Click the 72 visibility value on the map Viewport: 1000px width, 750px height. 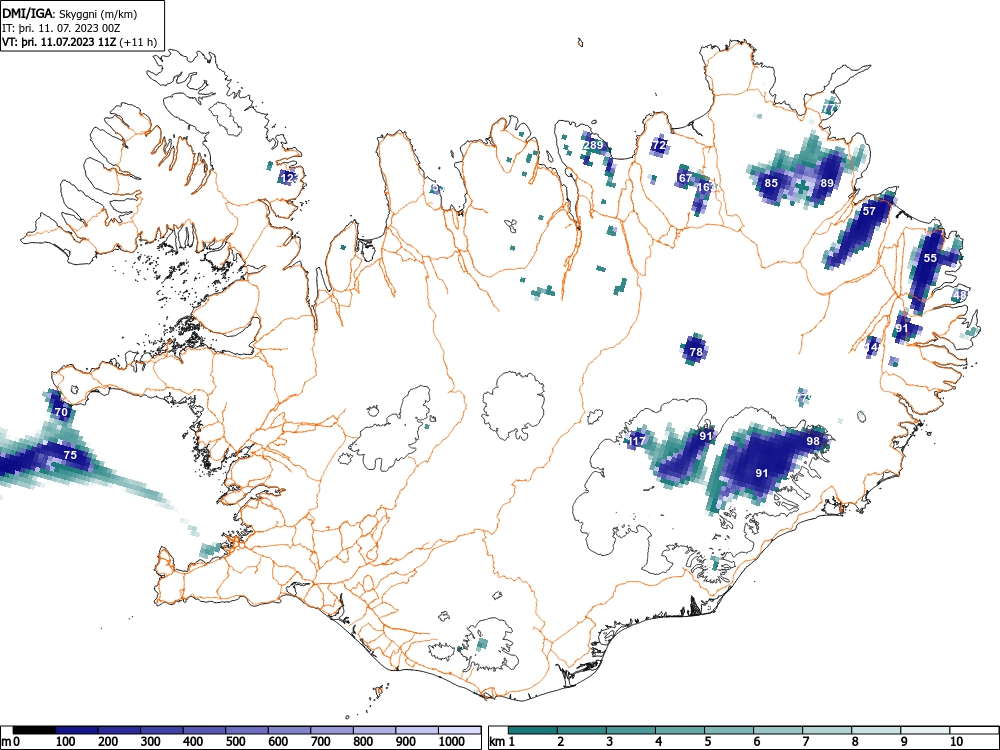(x=659, y=145)
